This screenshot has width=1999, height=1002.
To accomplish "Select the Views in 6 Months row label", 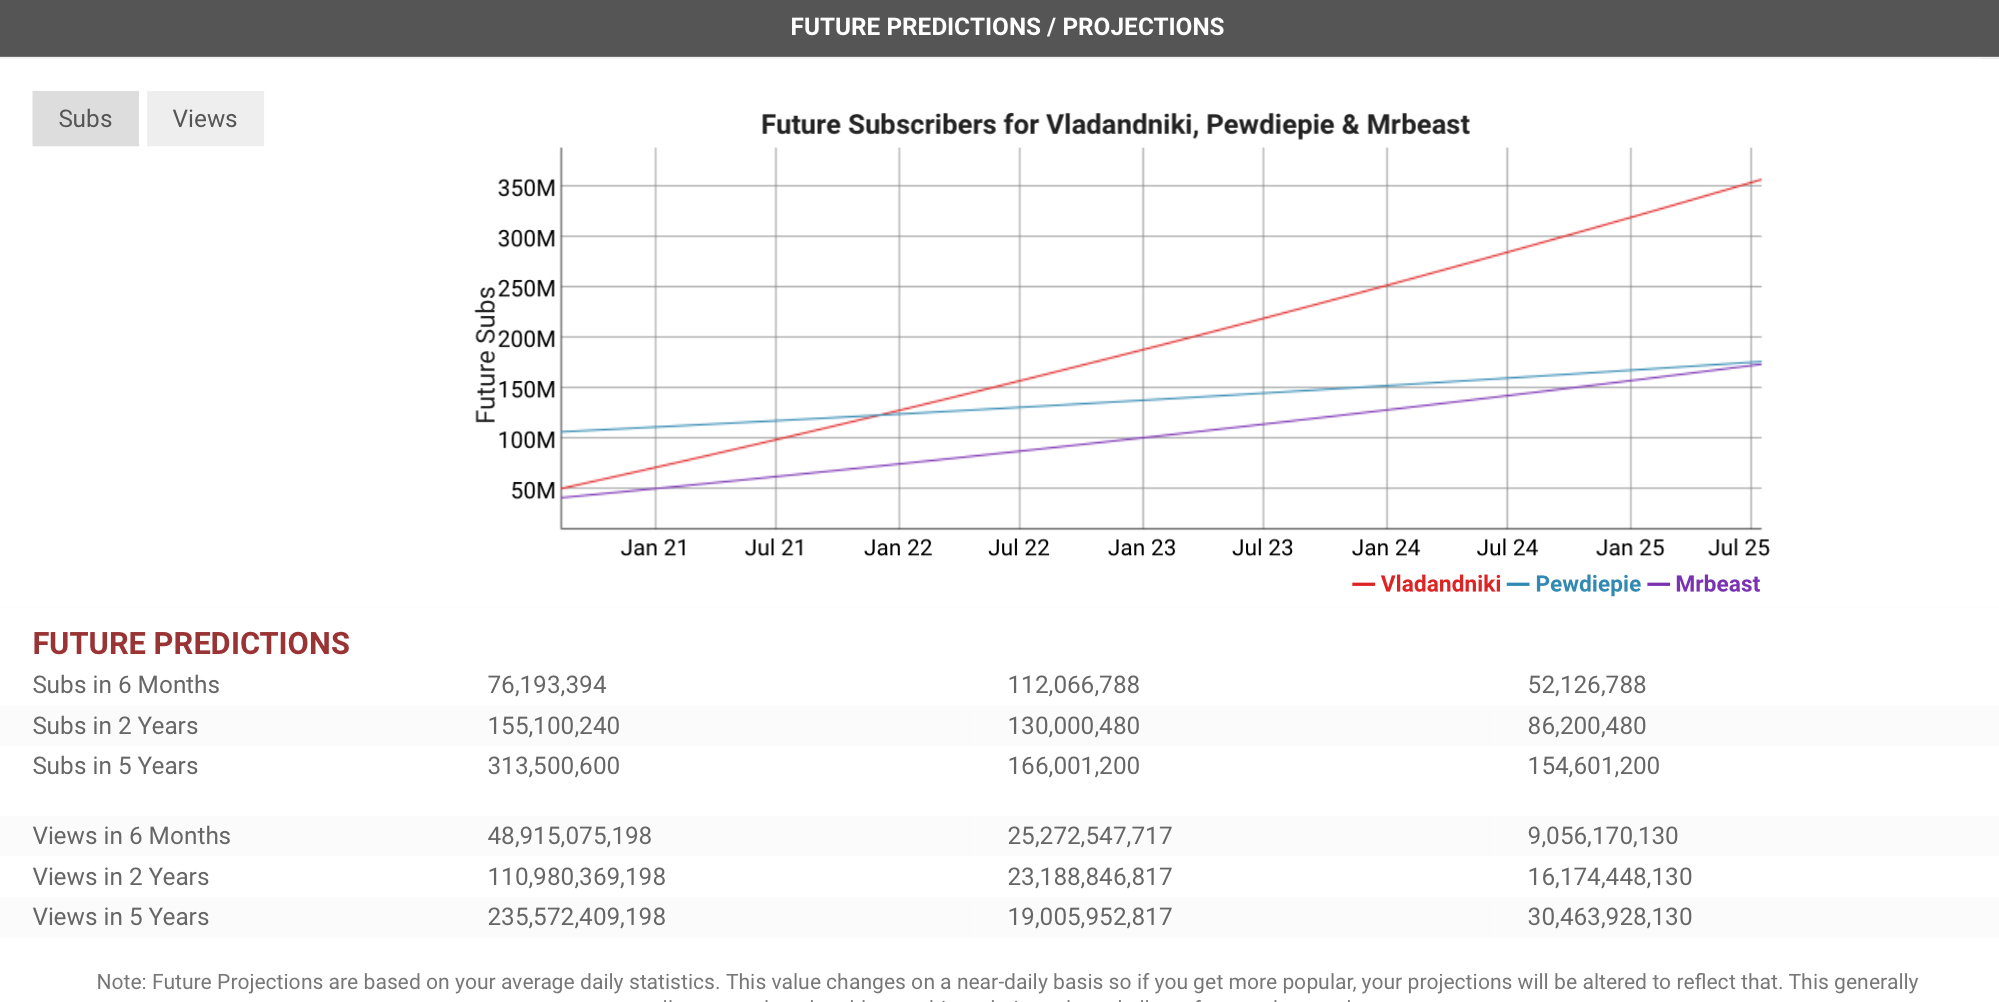I will [x=132, y=836].
